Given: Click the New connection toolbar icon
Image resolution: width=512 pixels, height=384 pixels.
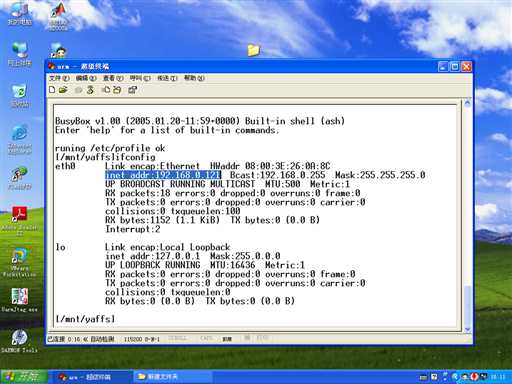Looking at the screenshot, I should pos(52,90).
